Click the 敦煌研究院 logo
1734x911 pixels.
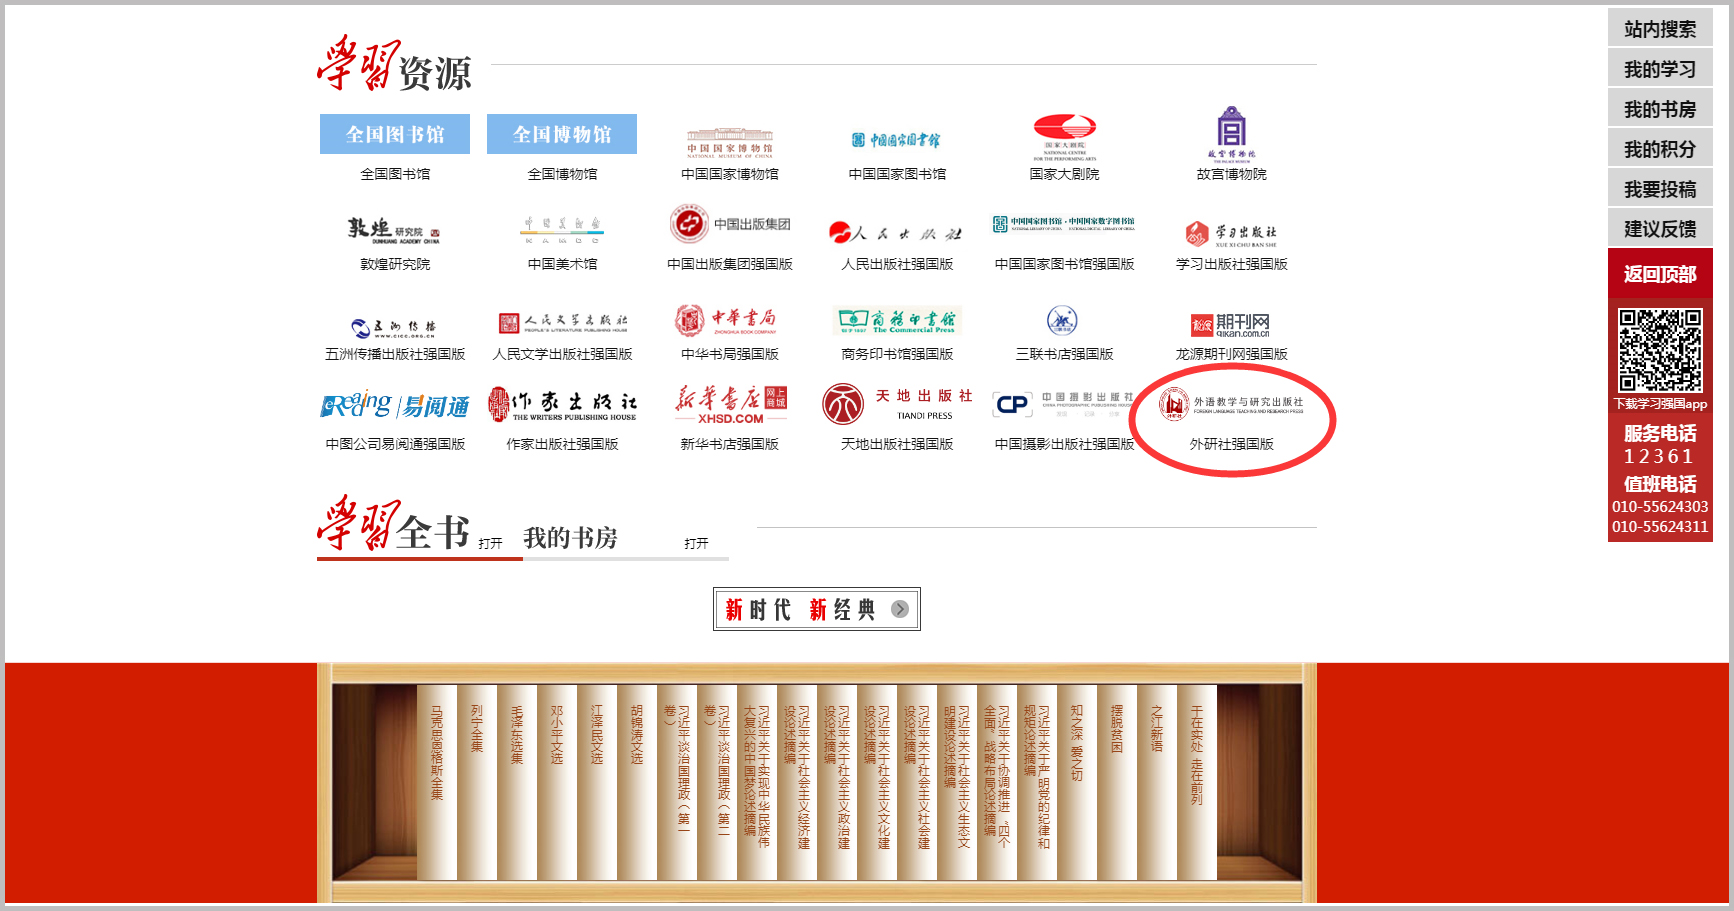point(394,231)
